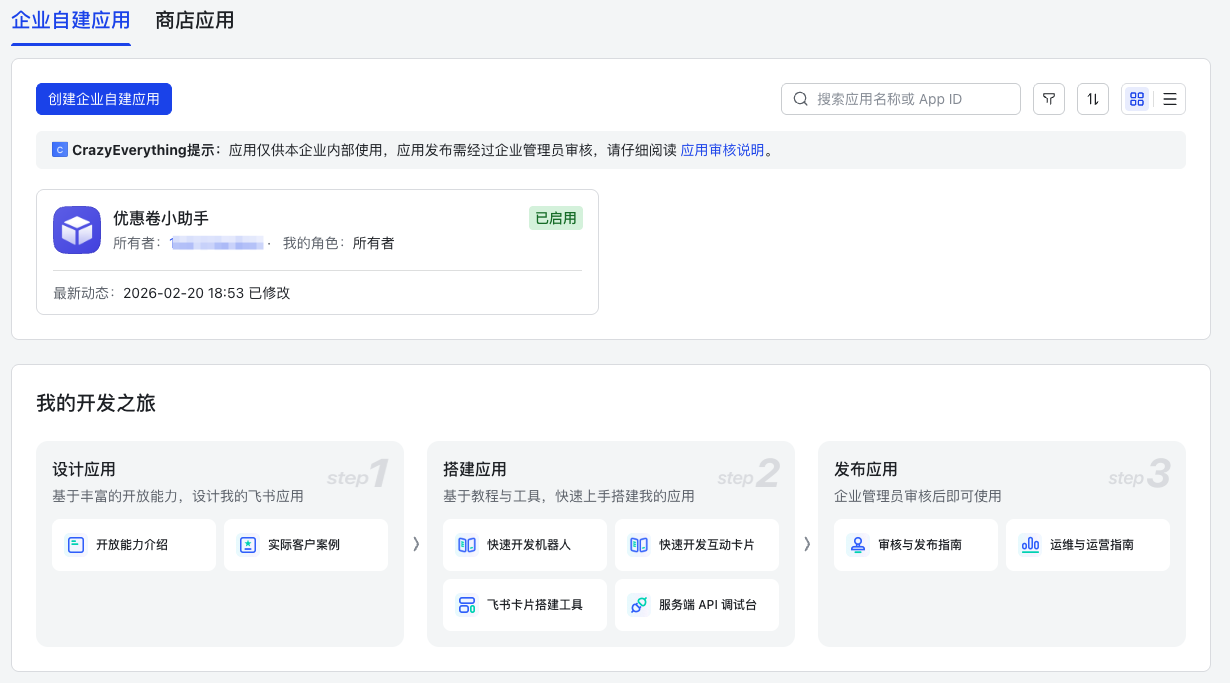Switch to list view layout
Image resolution: width=1230 pixels, height=683 pixels.
(x=1169, y=99)
